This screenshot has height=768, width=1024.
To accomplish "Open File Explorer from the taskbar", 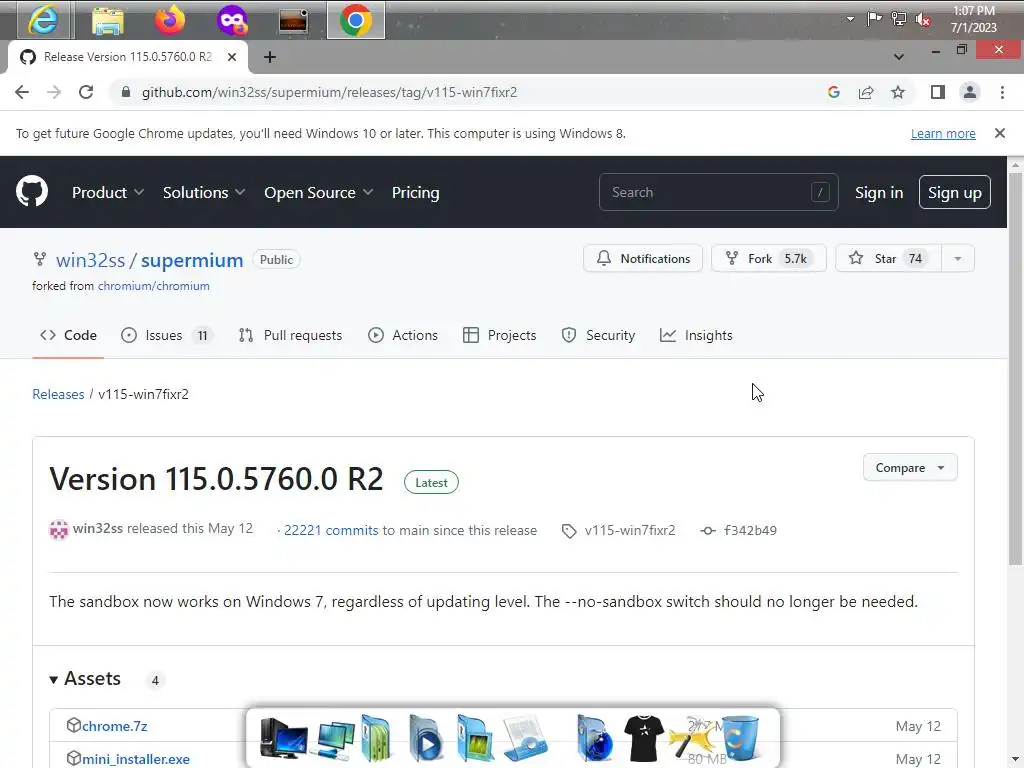I will [x=107, y=20].
